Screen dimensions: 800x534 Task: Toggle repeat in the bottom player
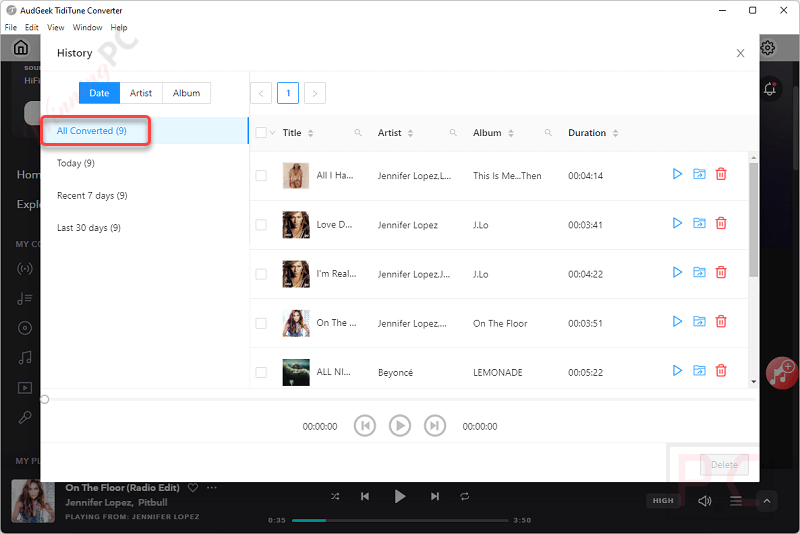(465, 496)
